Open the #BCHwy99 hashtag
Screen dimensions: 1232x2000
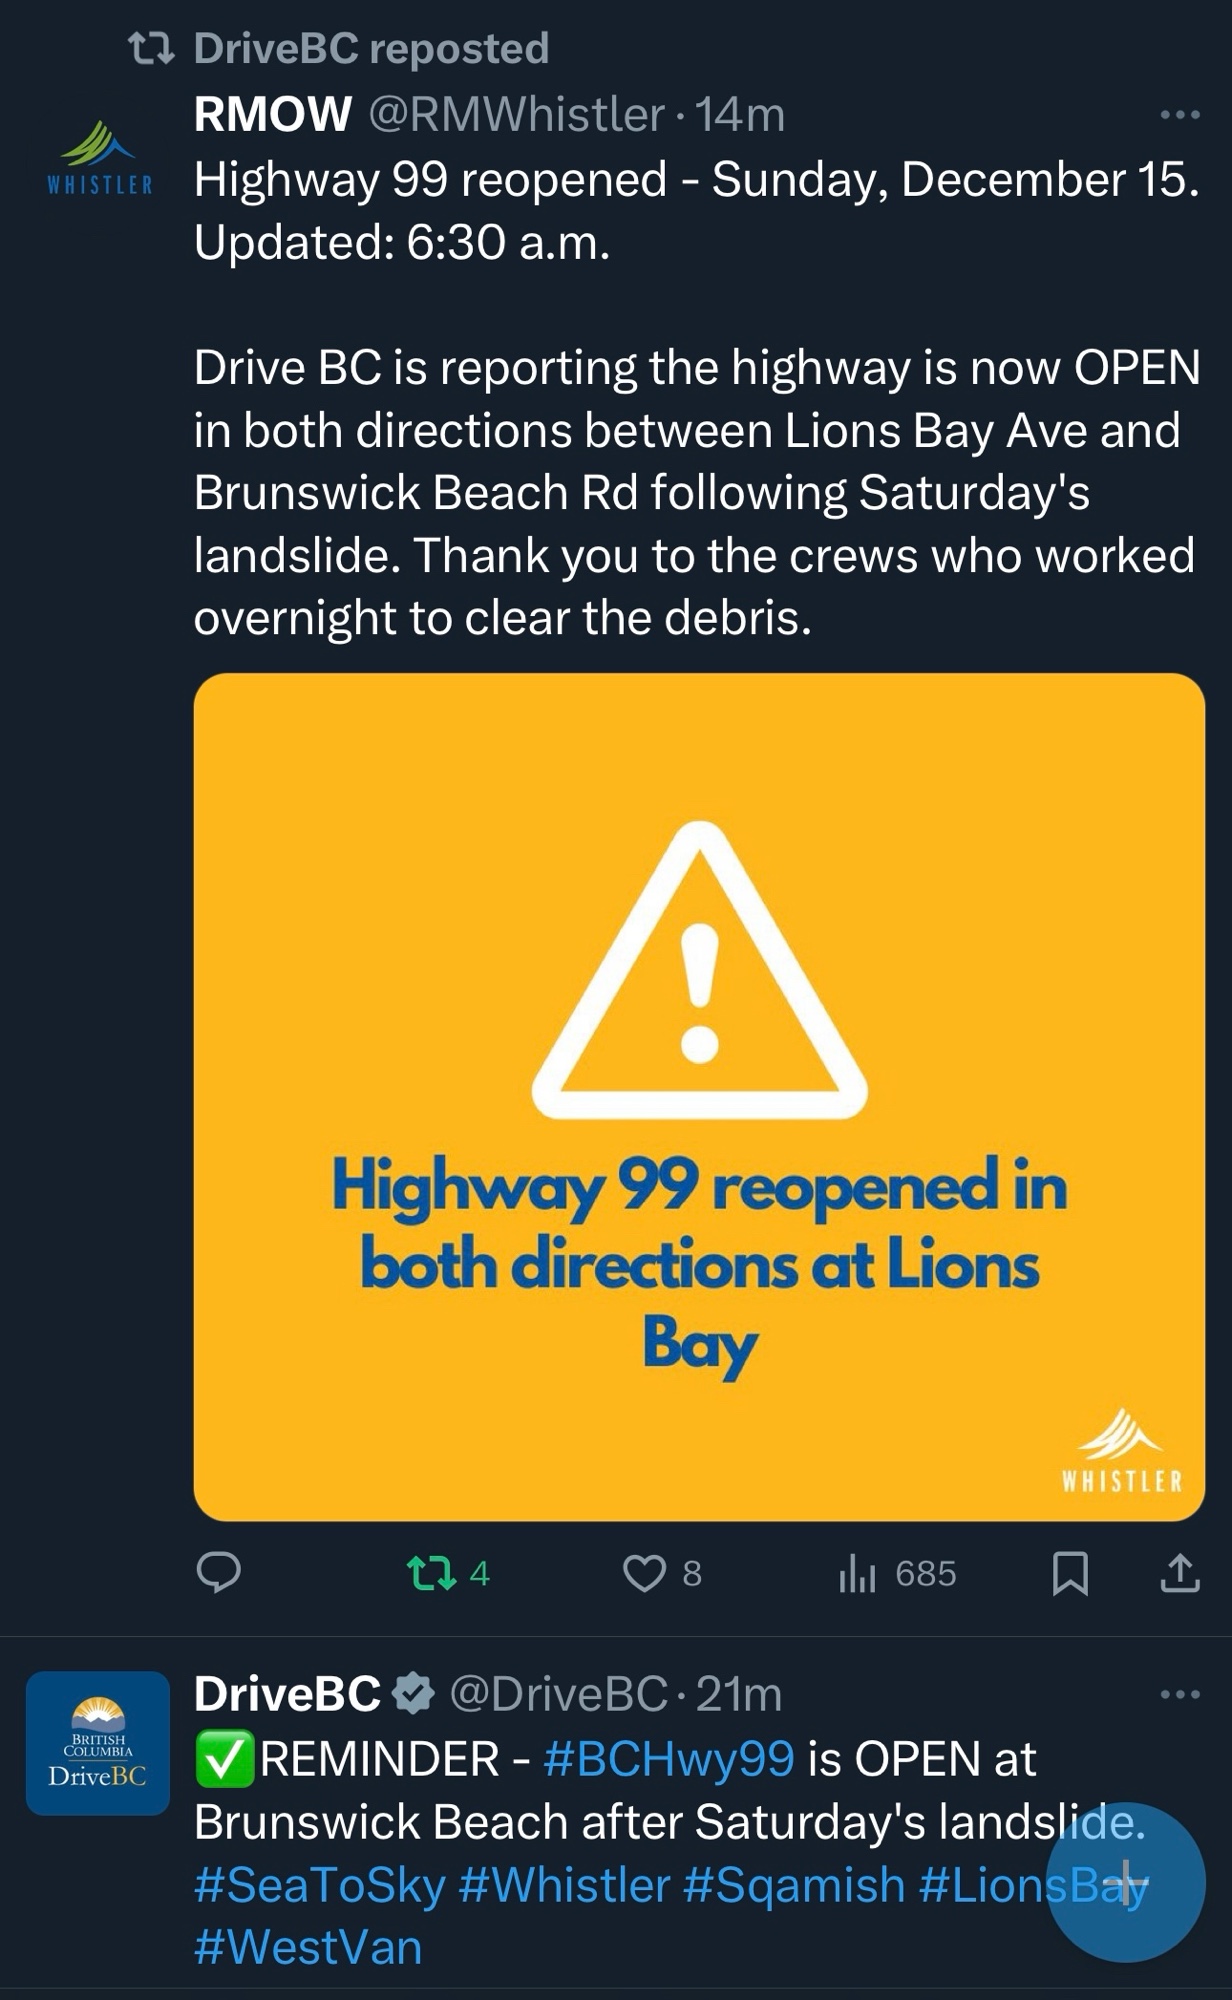(669, 1759)
